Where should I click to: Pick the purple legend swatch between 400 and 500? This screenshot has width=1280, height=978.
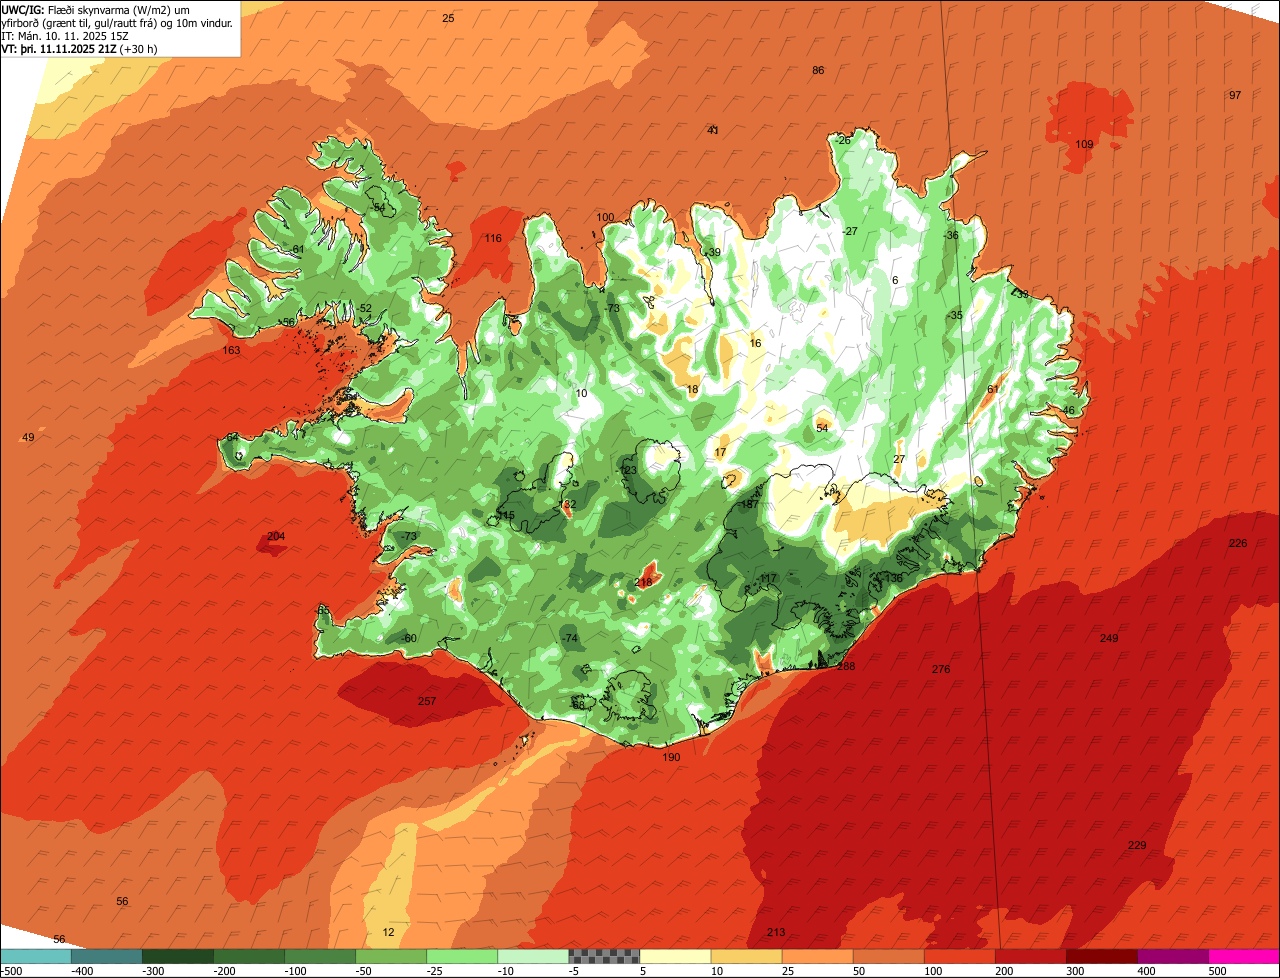point(1172,956)
